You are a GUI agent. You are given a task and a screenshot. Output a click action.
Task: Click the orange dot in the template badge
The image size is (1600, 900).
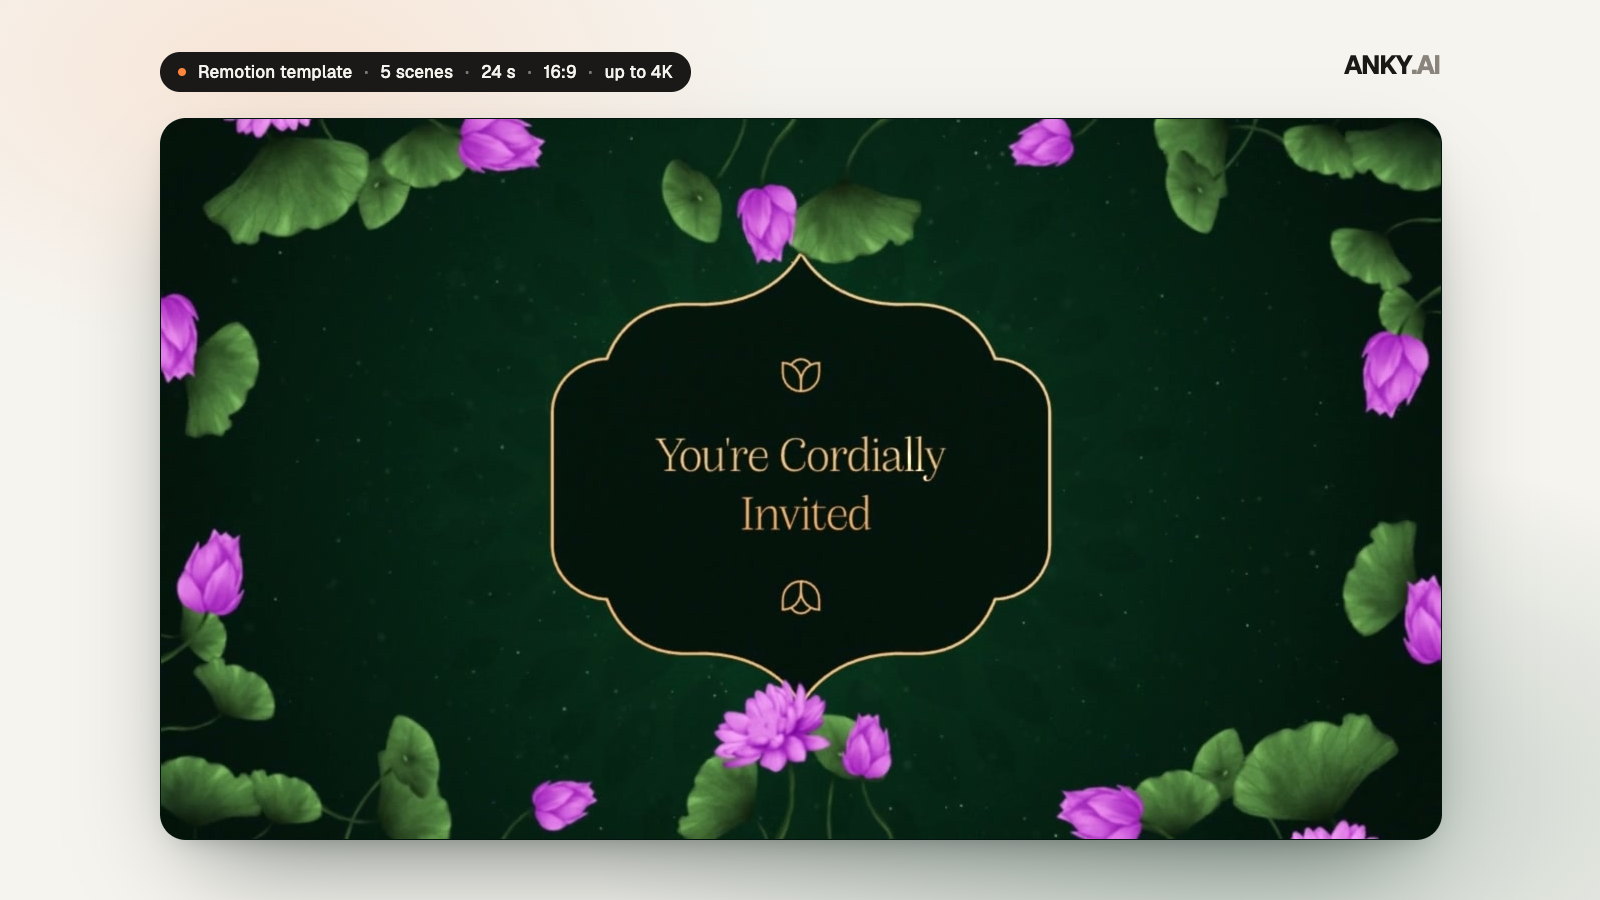pyautogui.click(x=182, y=72)
